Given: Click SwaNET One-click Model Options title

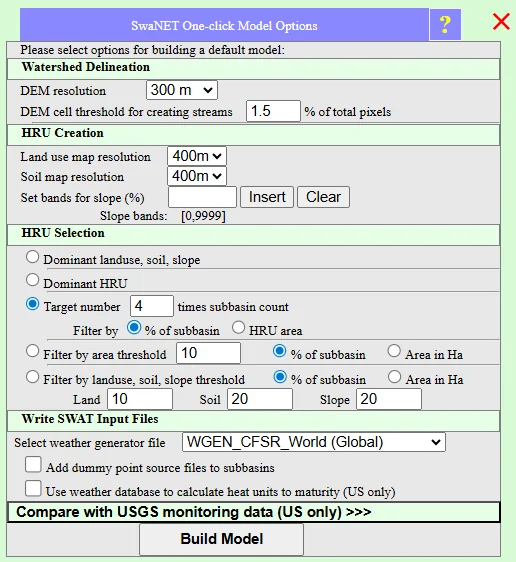Looking at the screenshot, I should tap(224, 25).
